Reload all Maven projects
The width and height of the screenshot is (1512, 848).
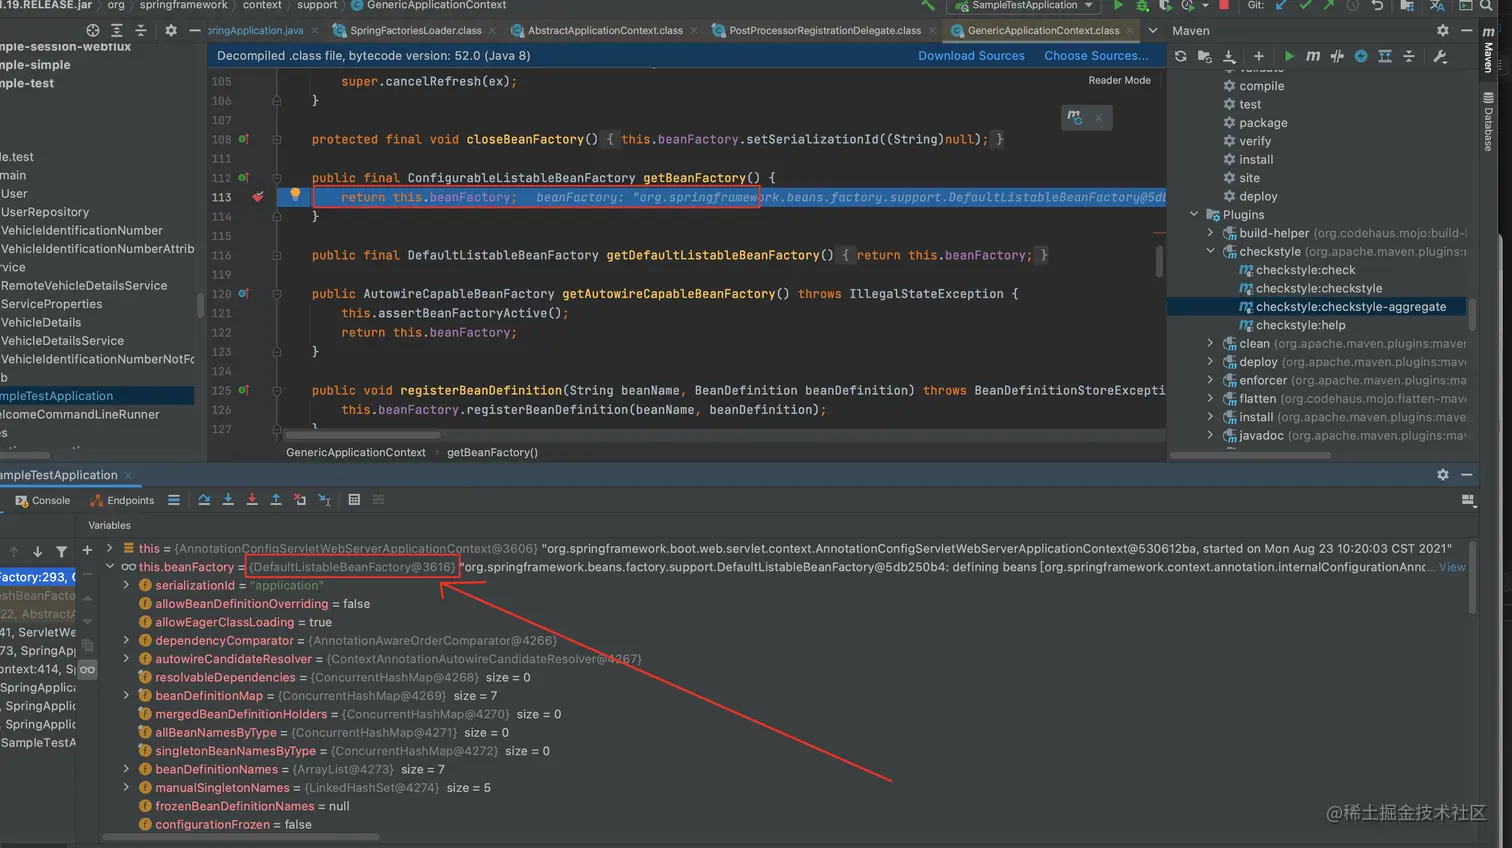(x=1181, y=56)
